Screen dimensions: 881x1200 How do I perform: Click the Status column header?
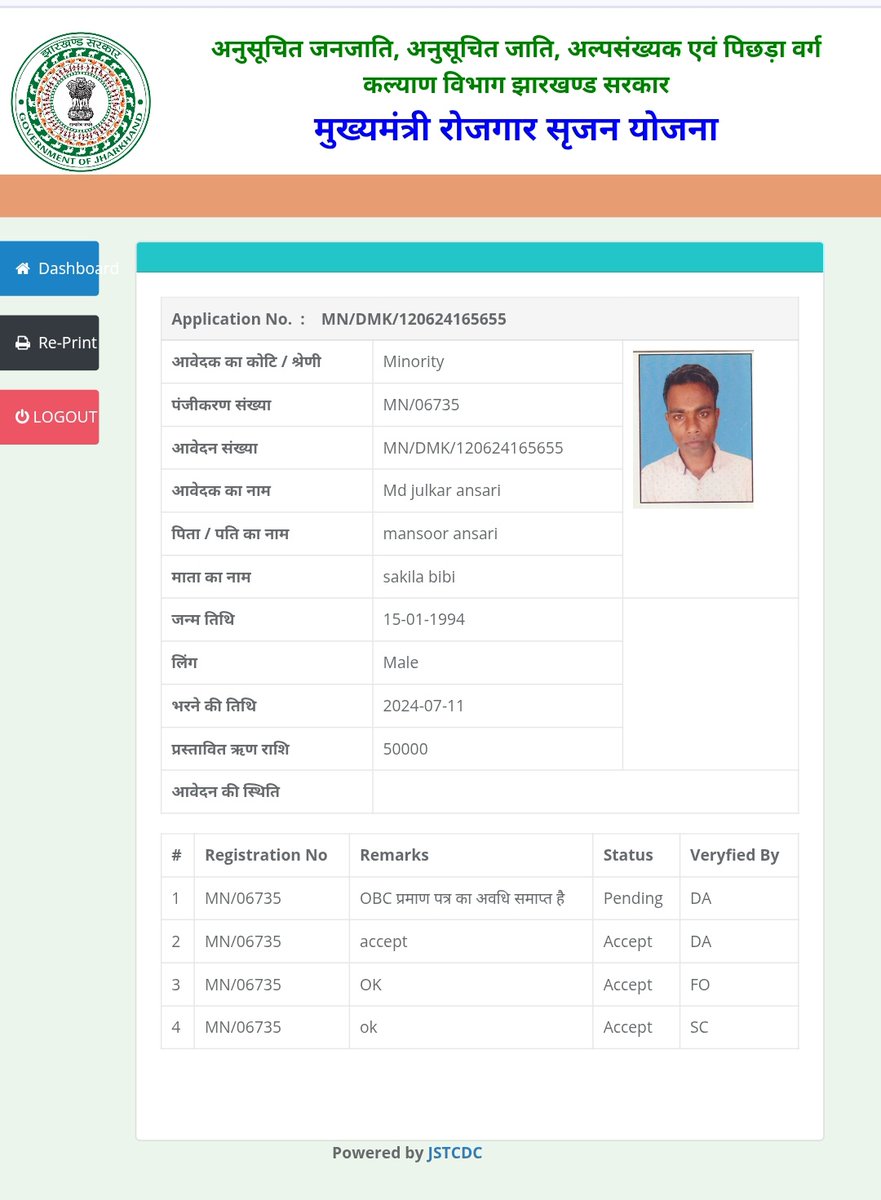[628, 855]
